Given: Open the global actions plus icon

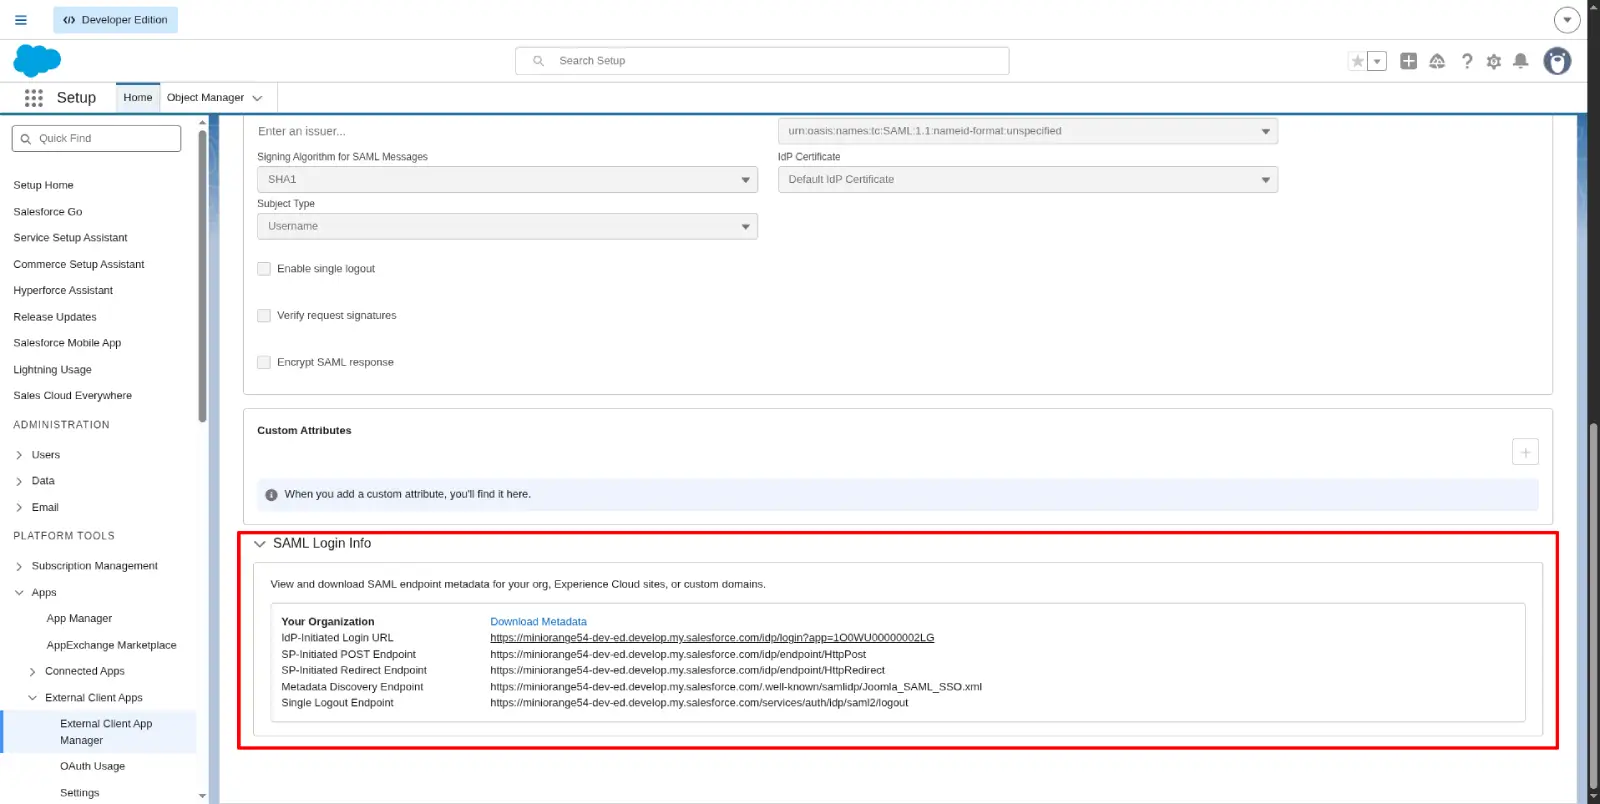Looking at the screenshot, I should (x=1408, y=61).
